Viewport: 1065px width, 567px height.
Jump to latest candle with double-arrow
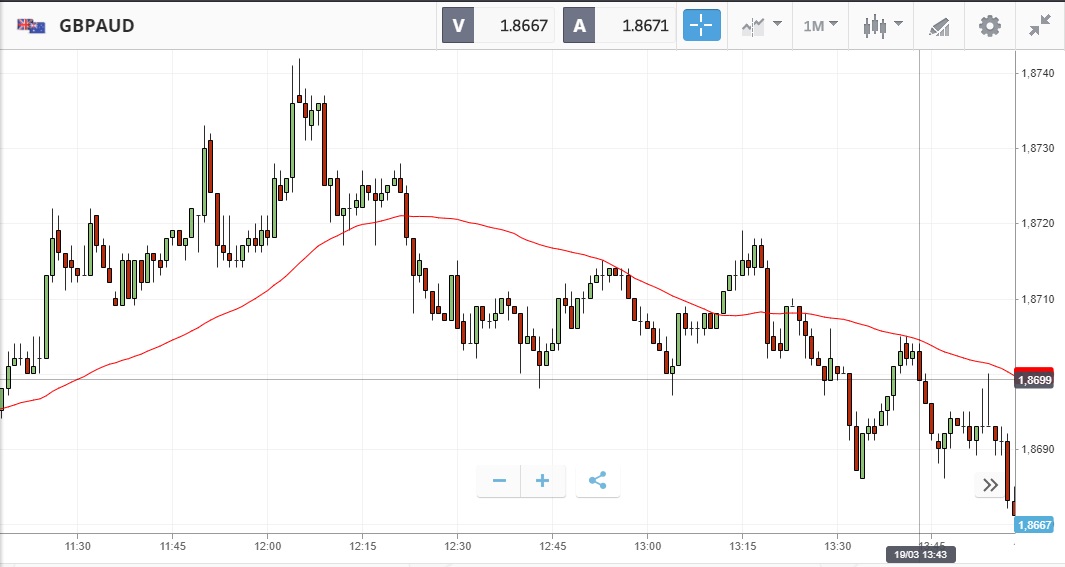[990, 486]
